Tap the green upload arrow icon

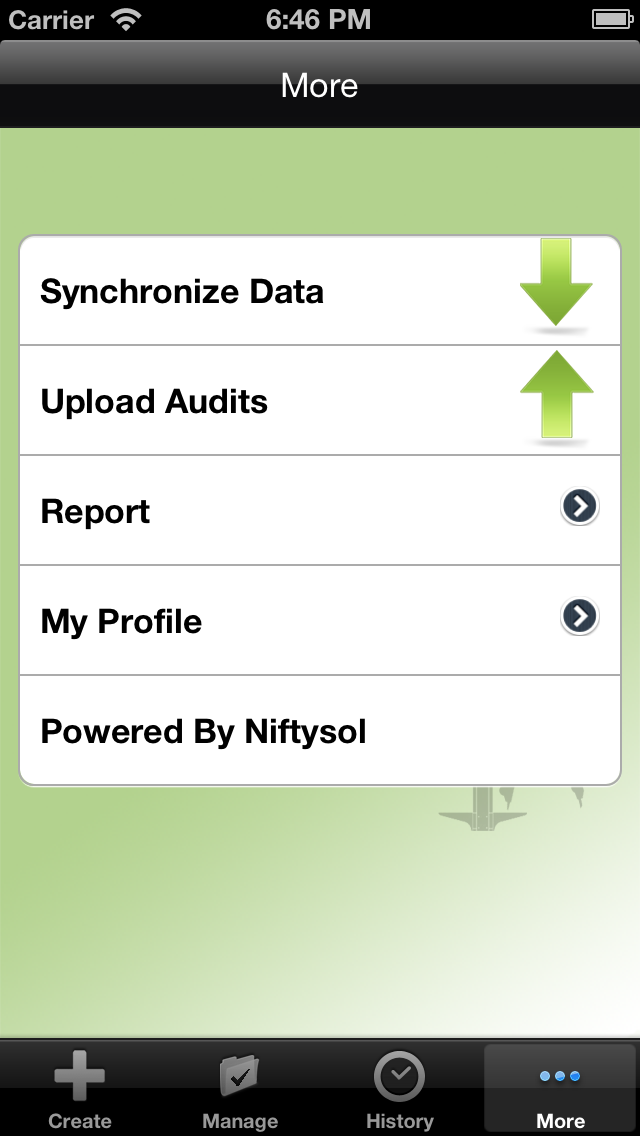click(556, 396)
